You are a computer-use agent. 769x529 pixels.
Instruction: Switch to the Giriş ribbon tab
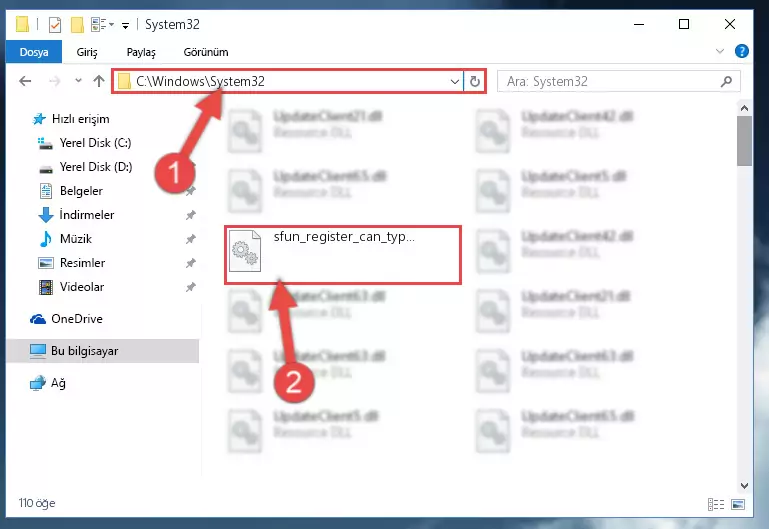coord(87,52)
